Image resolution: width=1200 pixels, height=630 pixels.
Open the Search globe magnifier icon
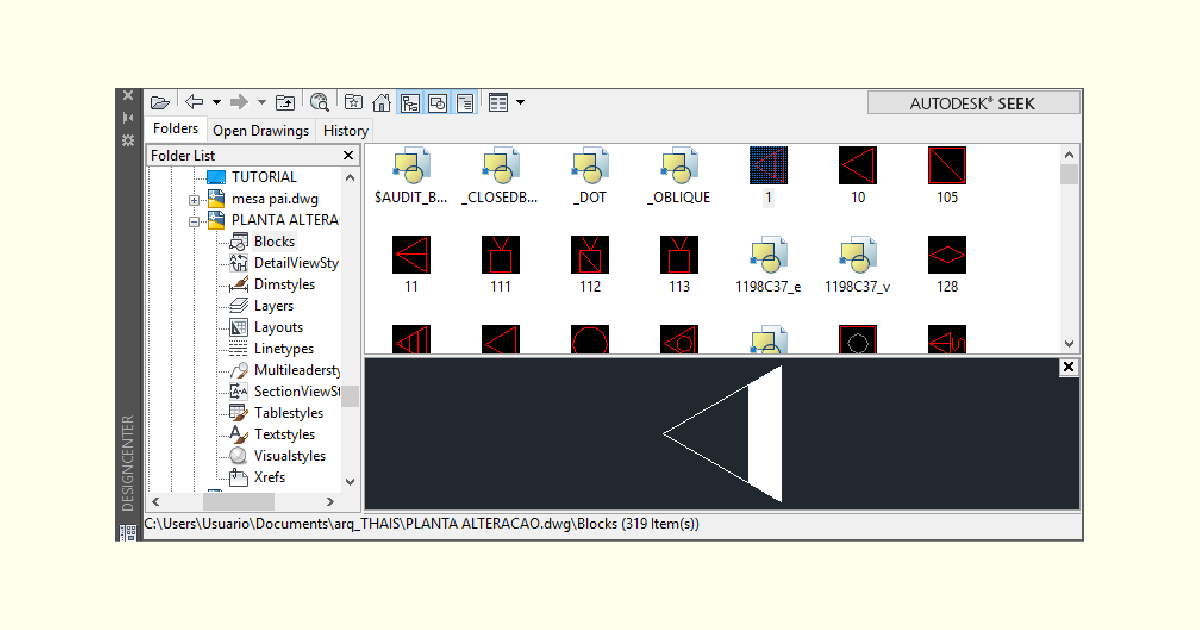tap(319, 102)
